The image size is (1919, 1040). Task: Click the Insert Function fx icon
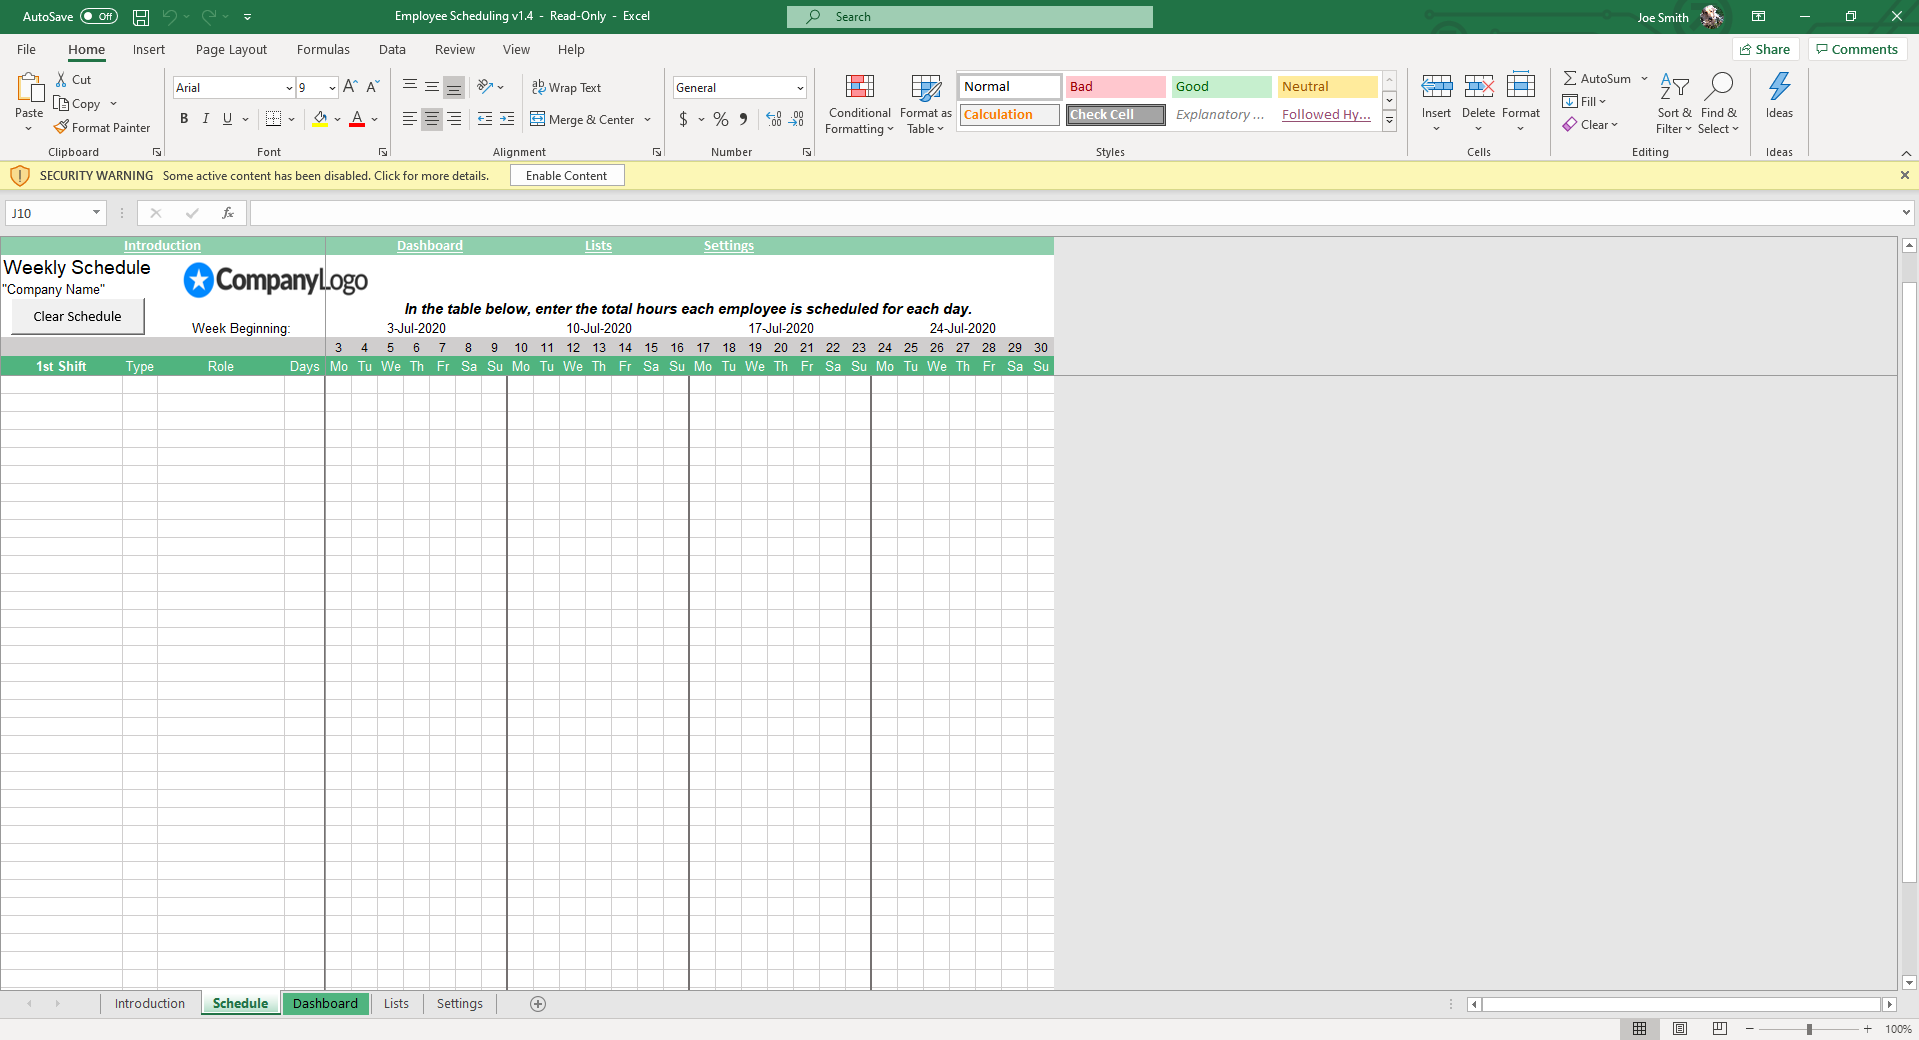[x=228, y=213]
